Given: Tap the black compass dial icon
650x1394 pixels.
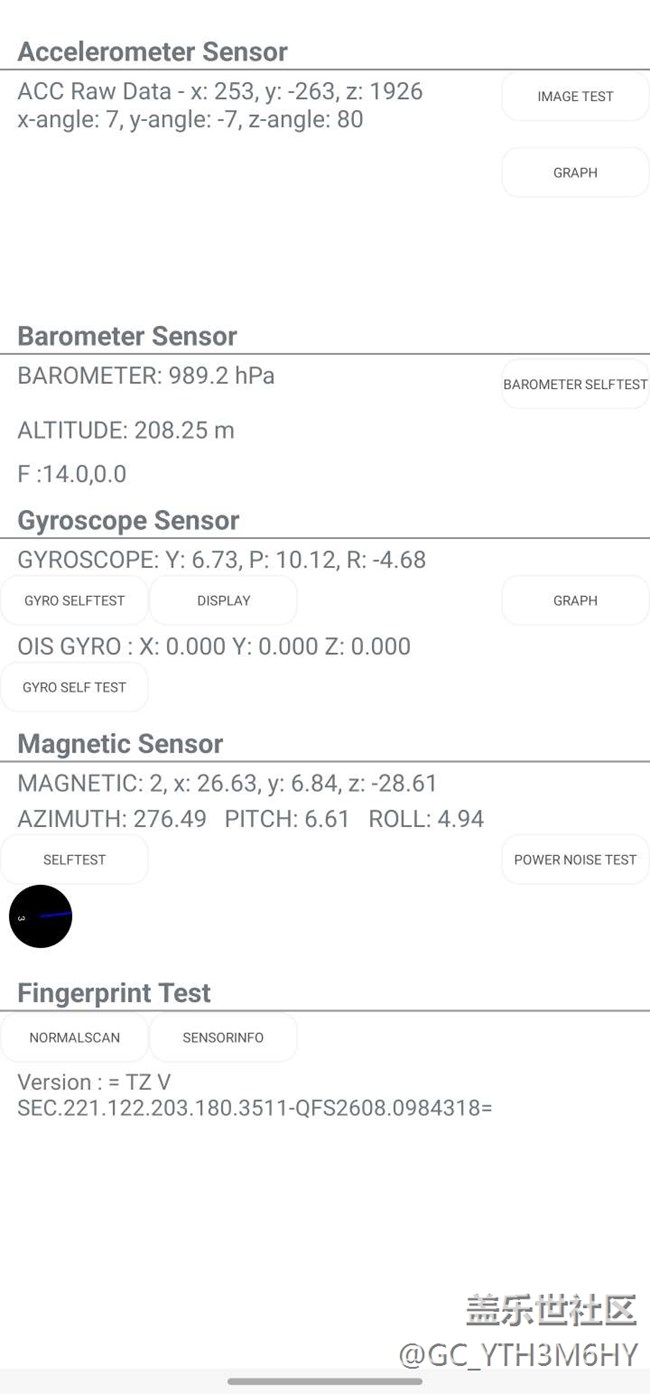Looking at the screenshot, I should [x=41, y=916].
